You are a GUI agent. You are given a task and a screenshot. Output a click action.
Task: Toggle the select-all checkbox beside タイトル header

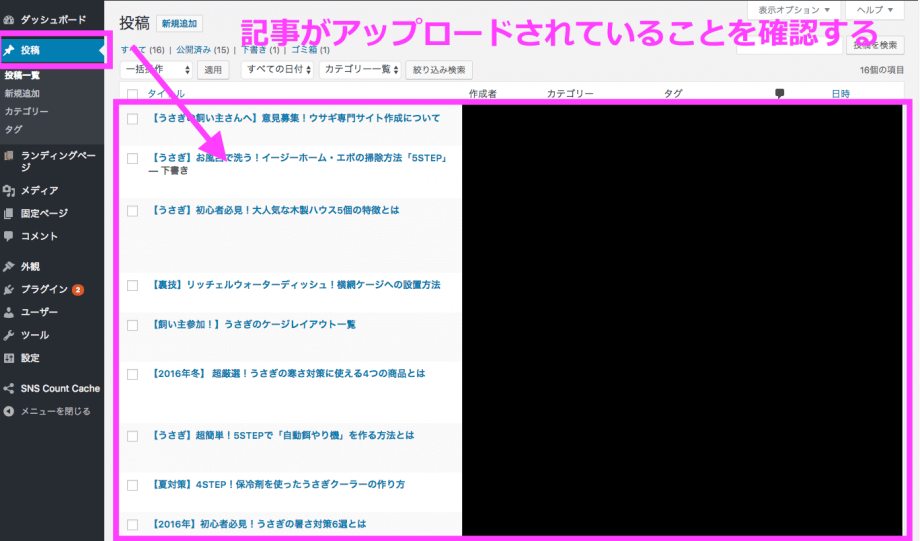(132, 93)
